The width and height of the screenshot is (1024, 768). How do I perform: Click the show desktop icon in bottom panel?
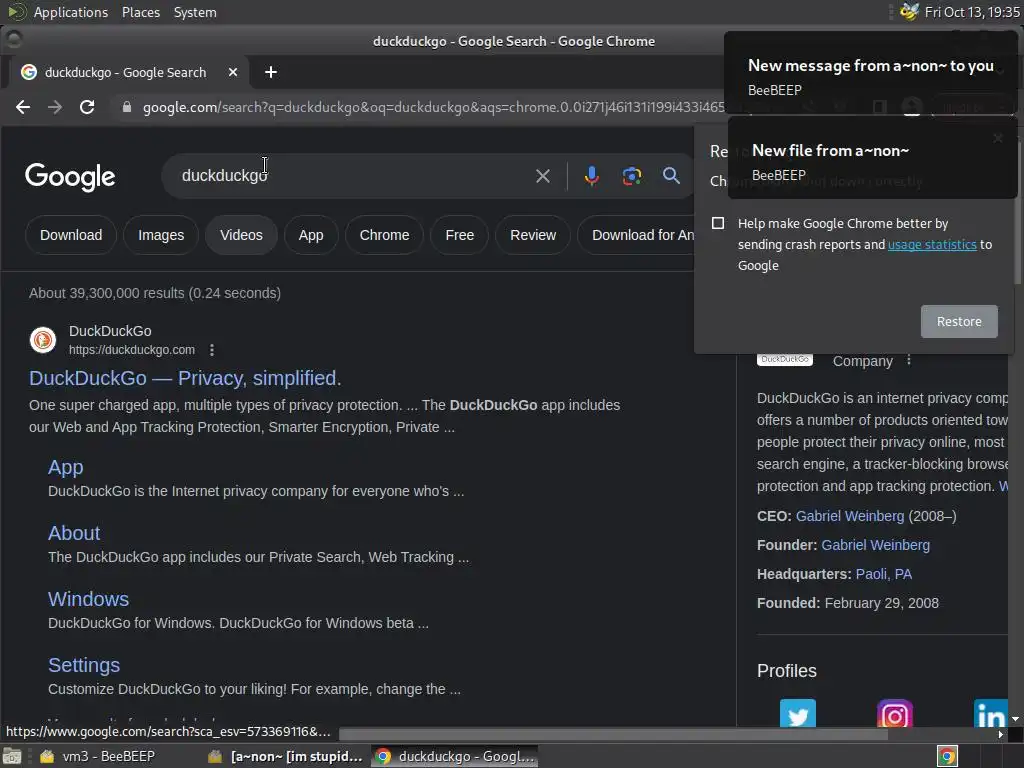click(12, 756)
